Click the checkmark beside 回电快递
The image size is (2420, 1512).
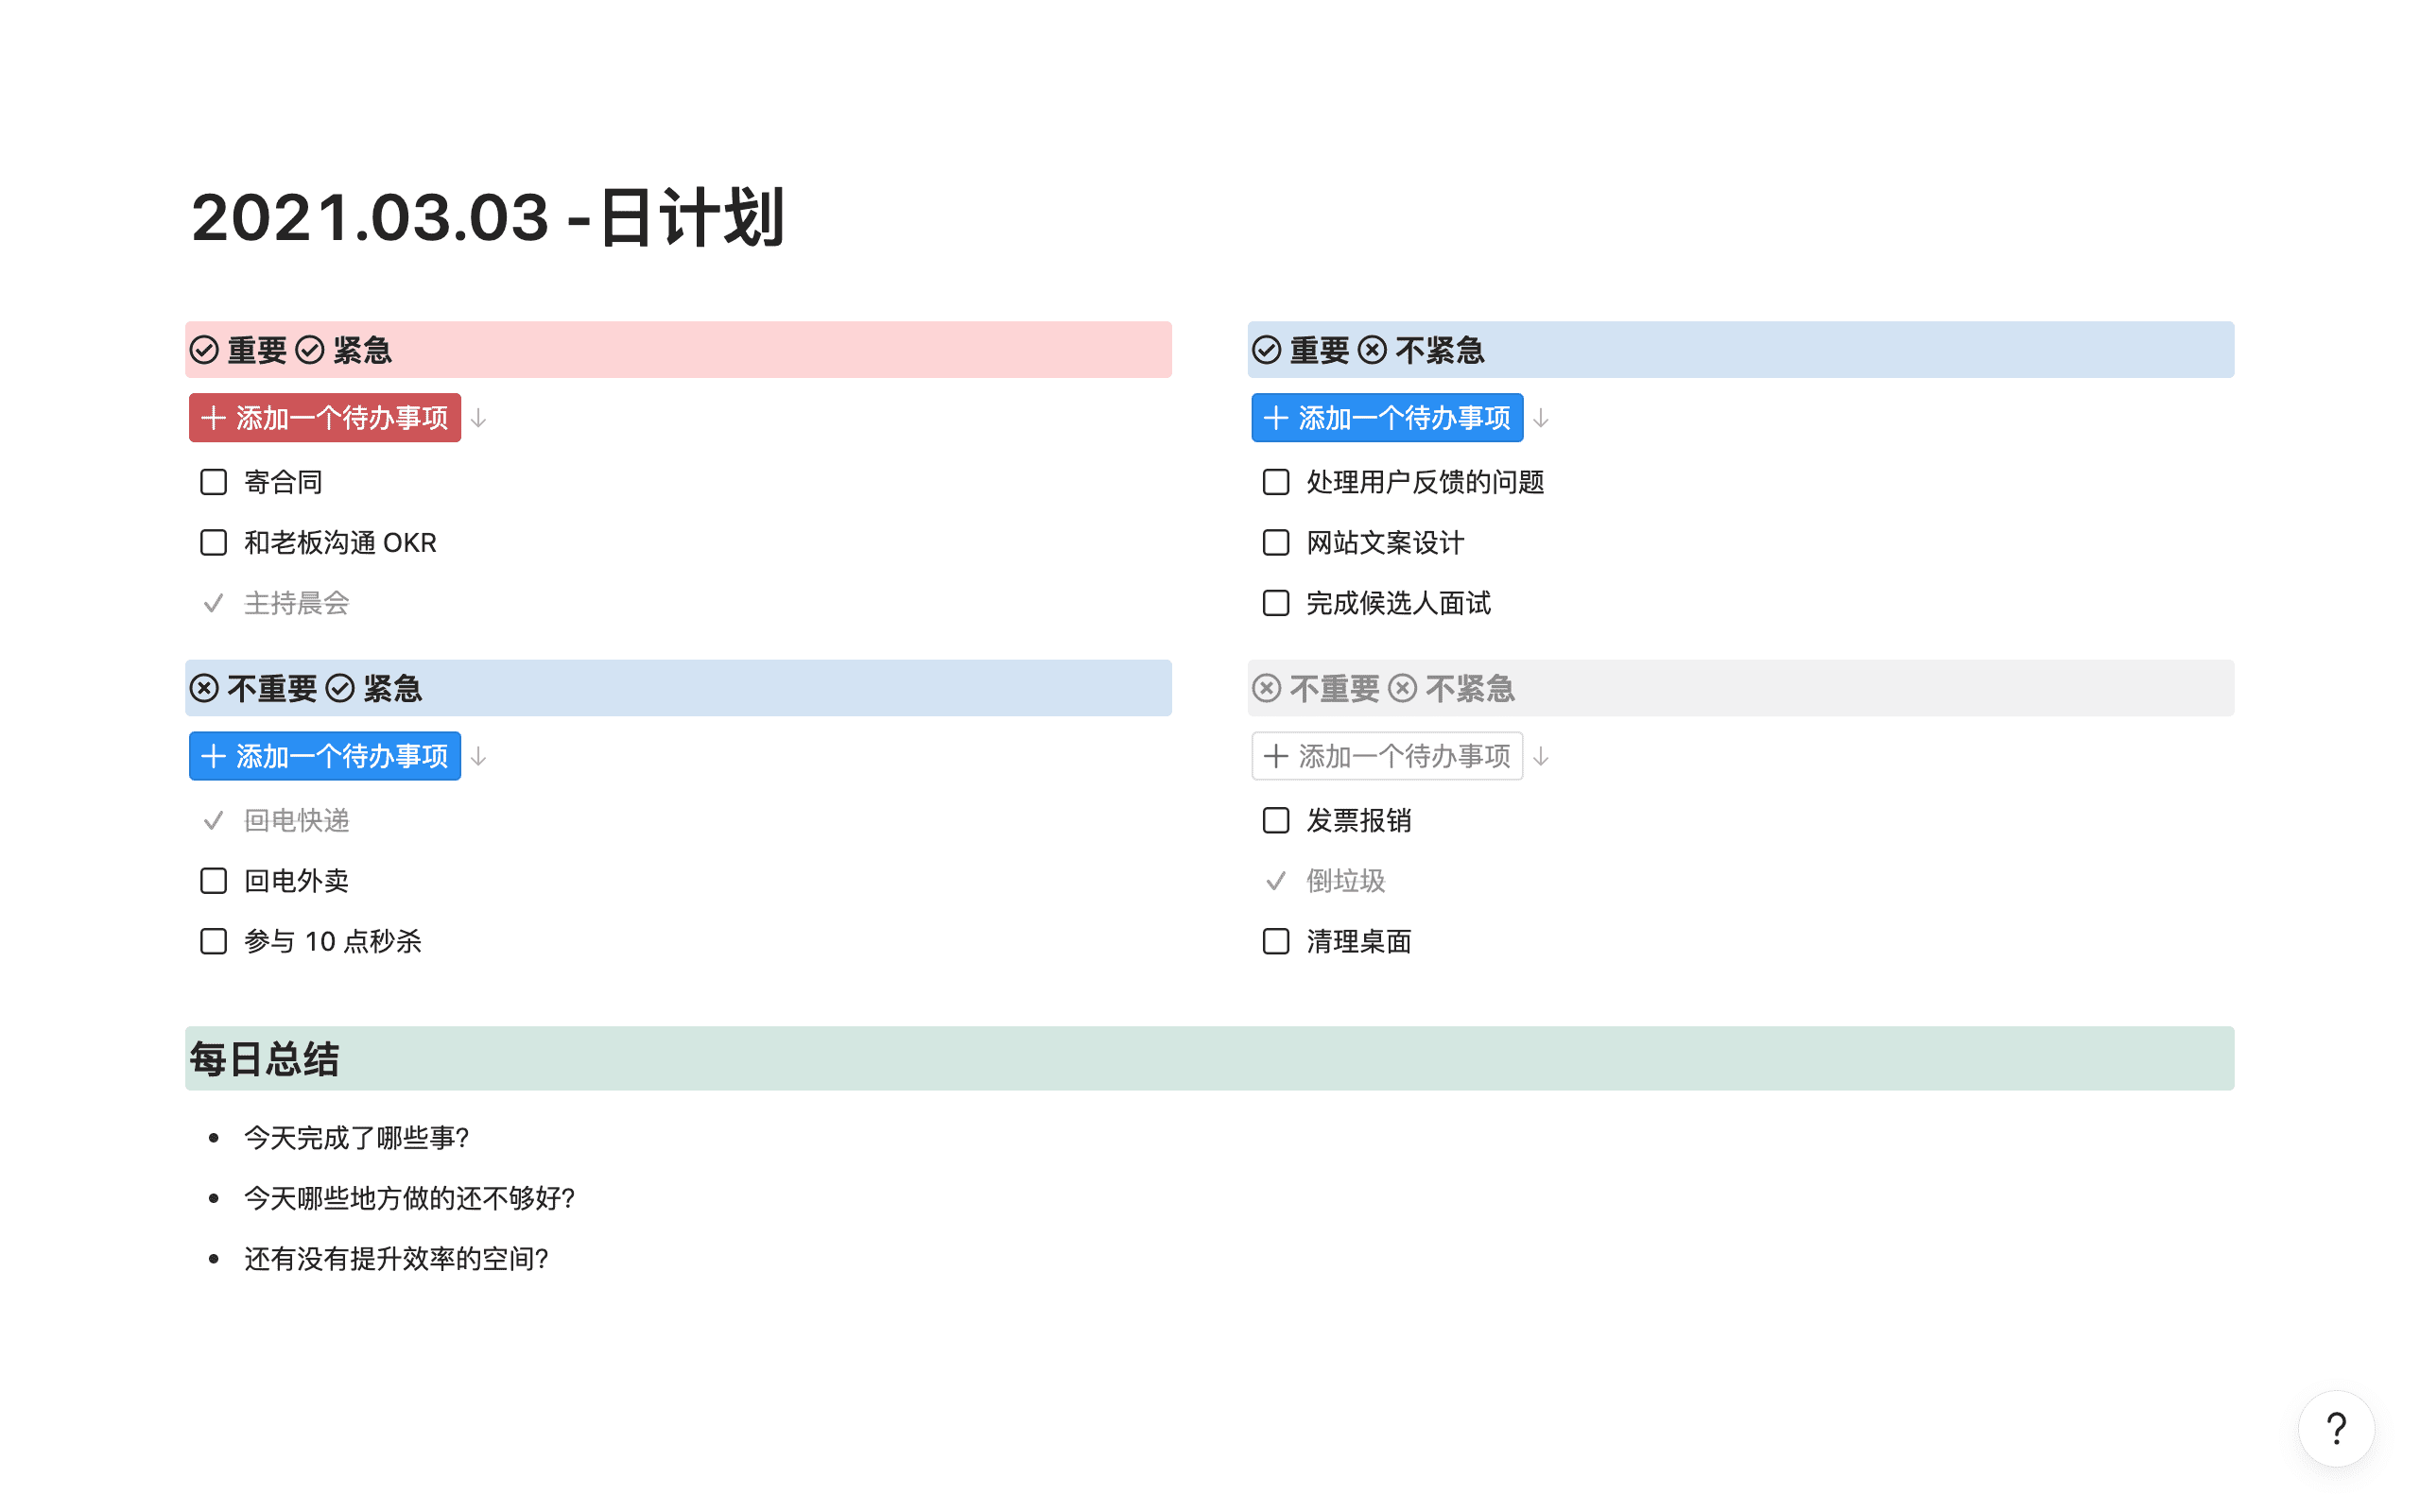click(x=213, y=821)
